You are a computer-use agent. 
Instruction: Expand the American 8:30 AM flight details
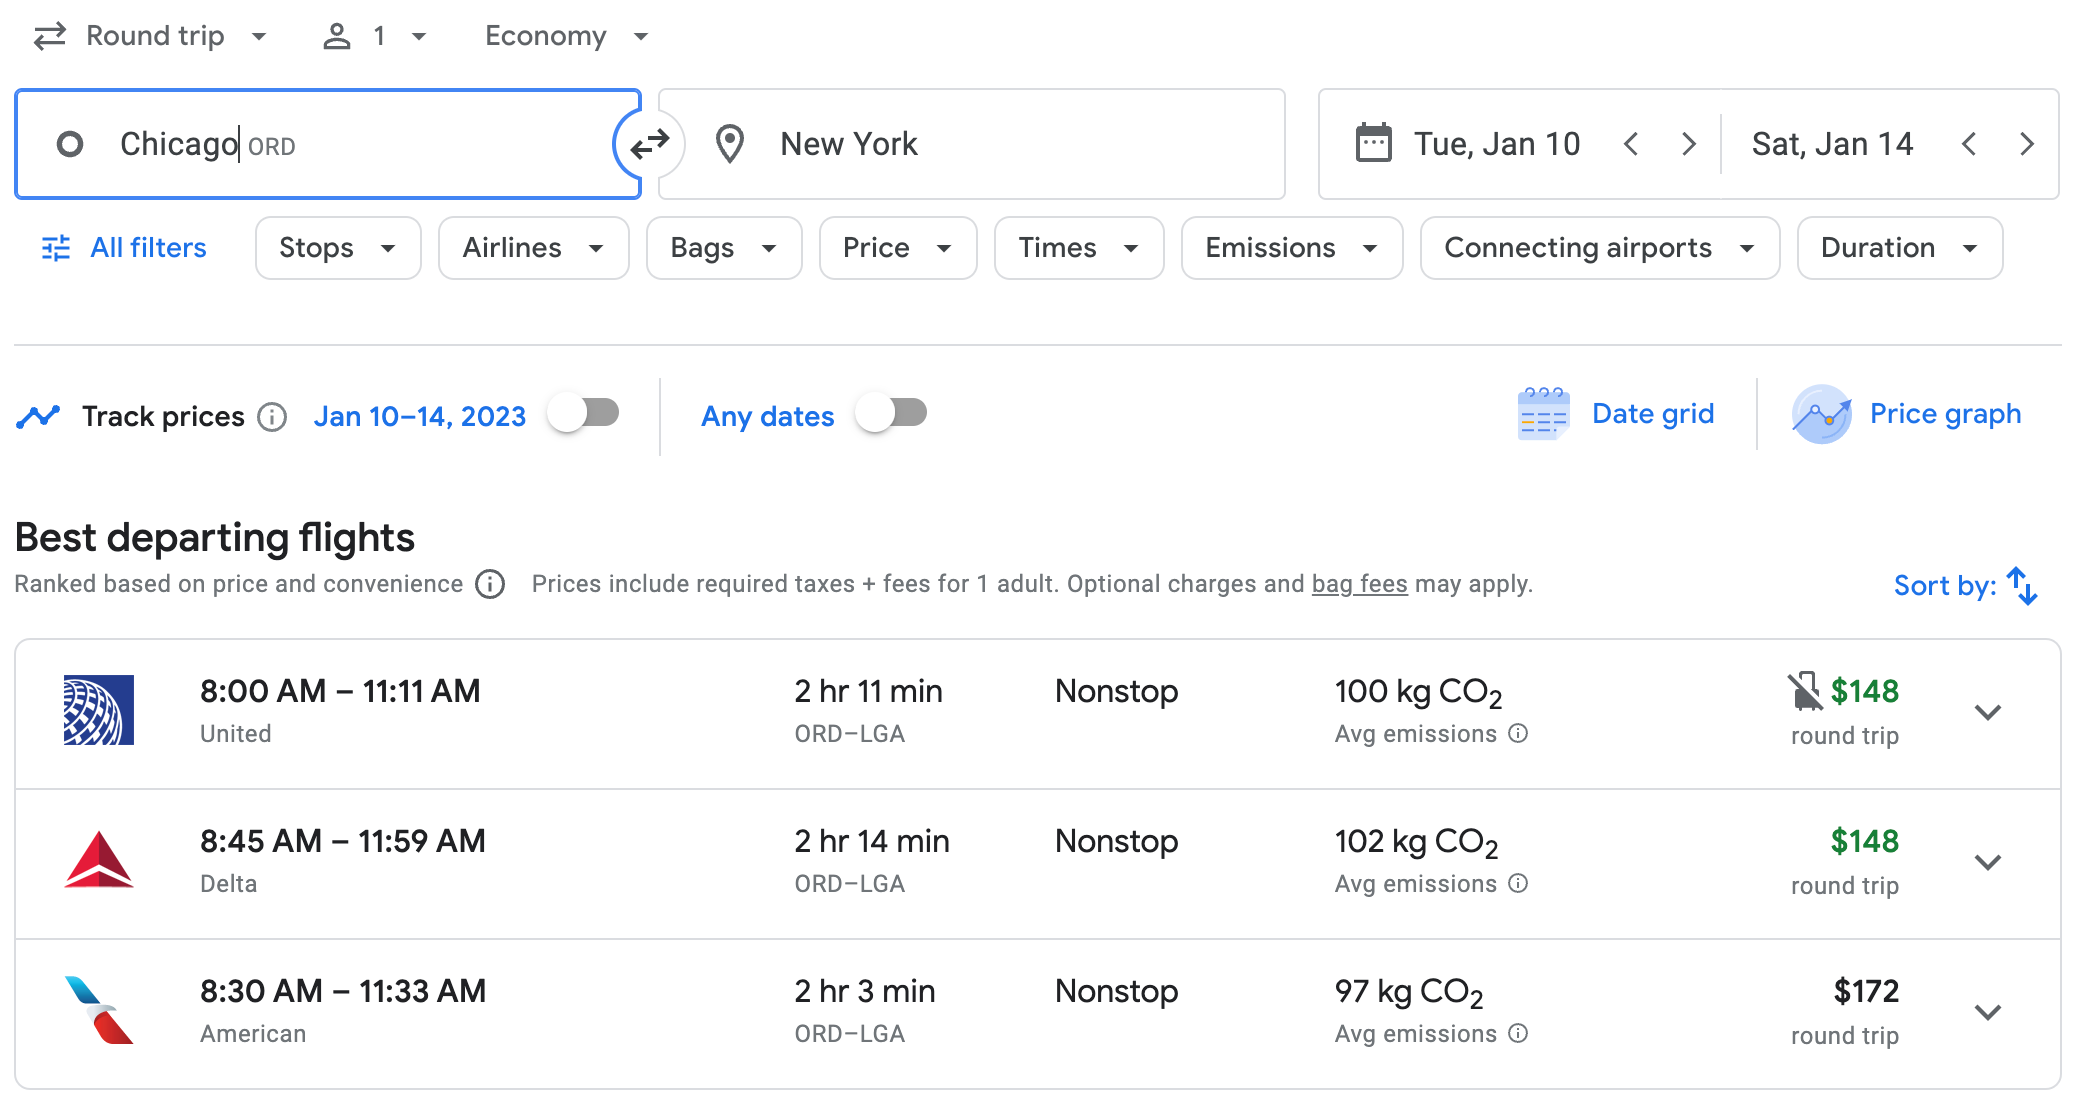(1987, 1012)
